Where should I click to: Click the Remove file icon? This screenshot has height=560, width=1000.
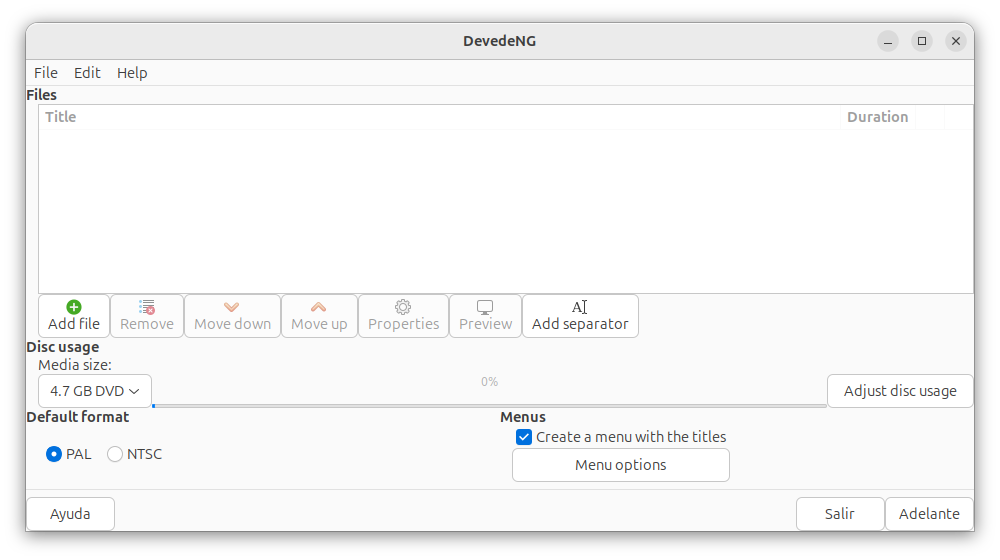pyautogui.click(x=147, y=307)
